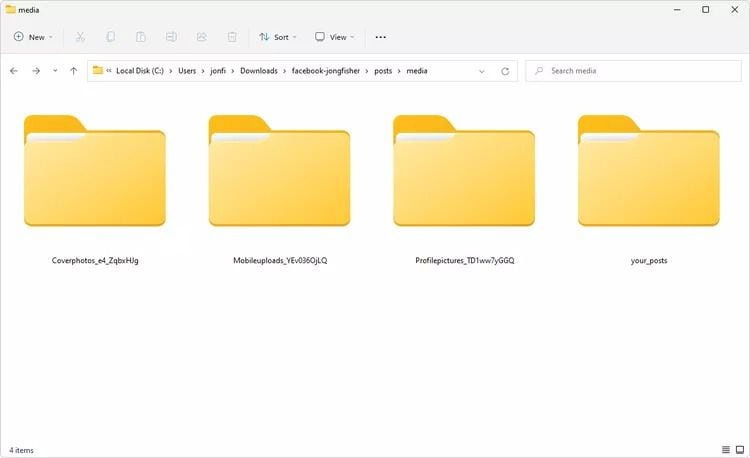
Task: Click facebook-jongfisher in the breadcrumb path
Action: [328, 71]
